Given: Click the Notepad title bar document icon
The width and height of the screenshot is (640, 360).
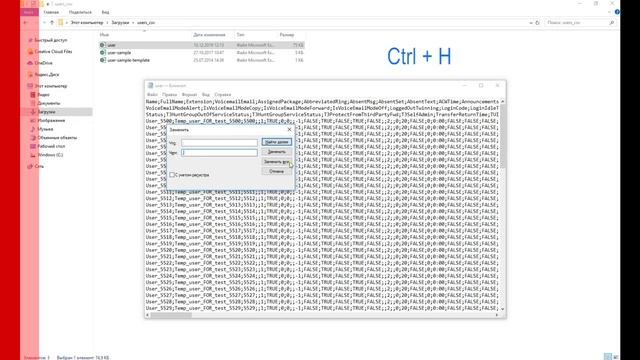Looking at the screenshot, I should pyautogui.click(x=150, y=86).
